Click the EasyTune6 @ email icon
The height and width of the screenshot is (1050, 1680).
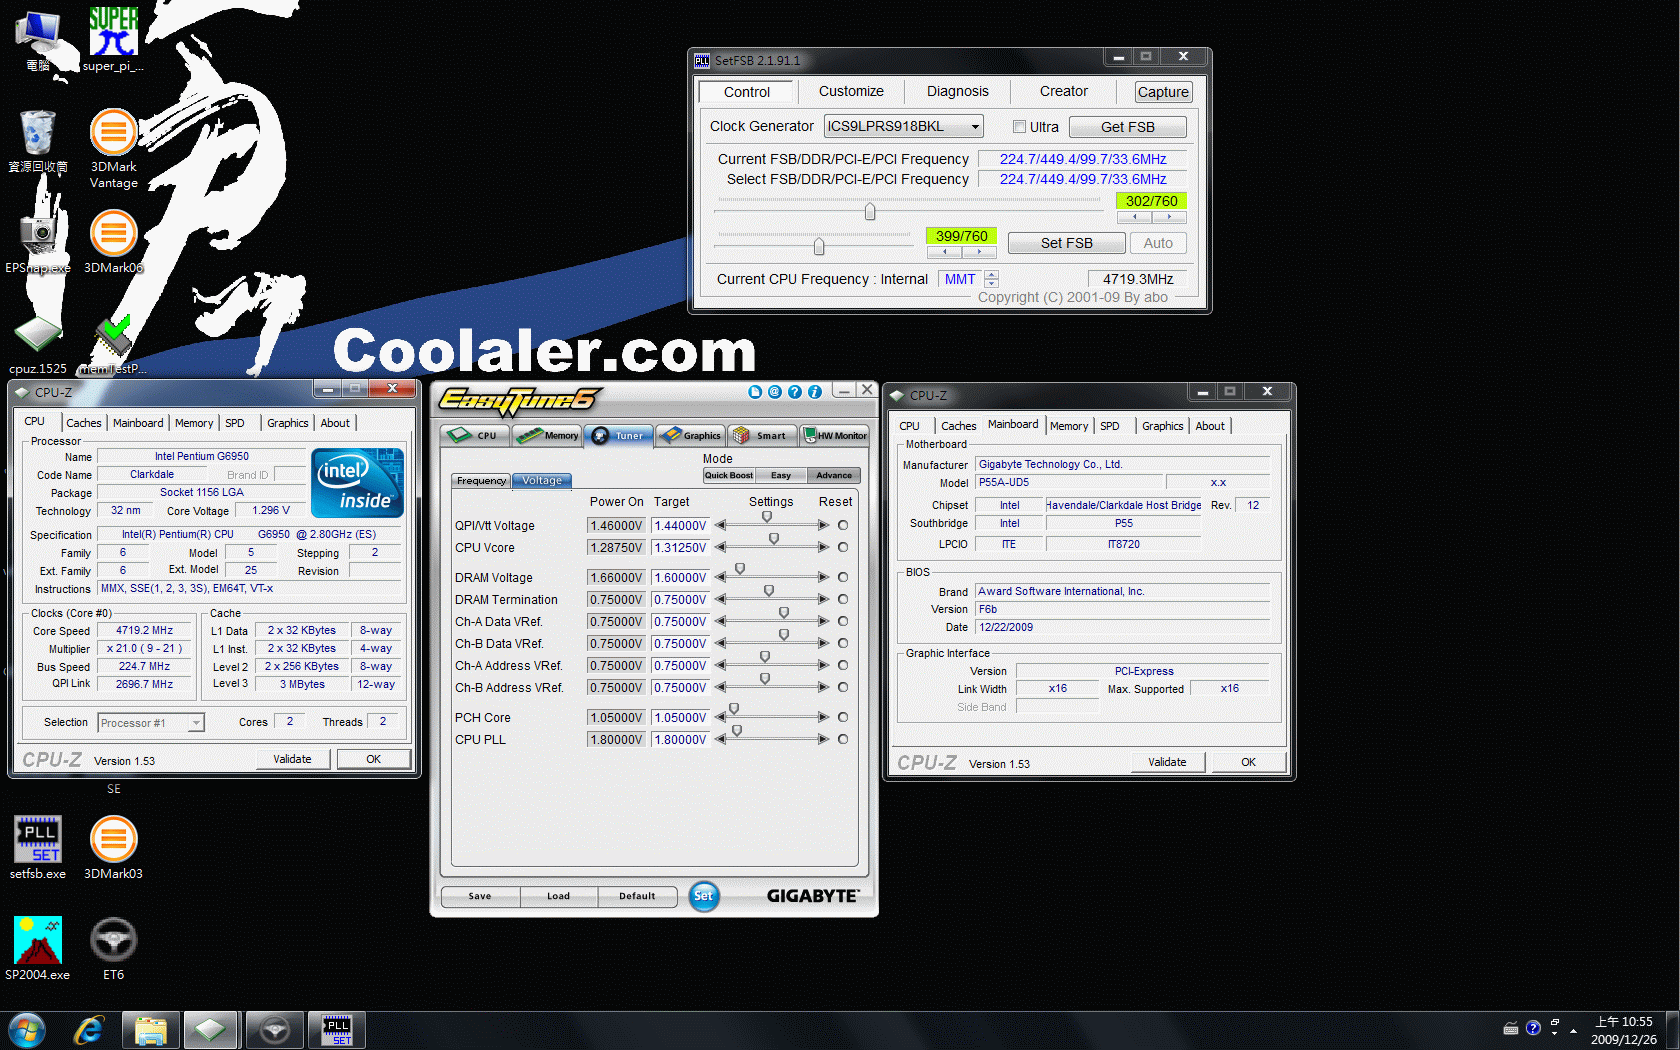point(775,392)
